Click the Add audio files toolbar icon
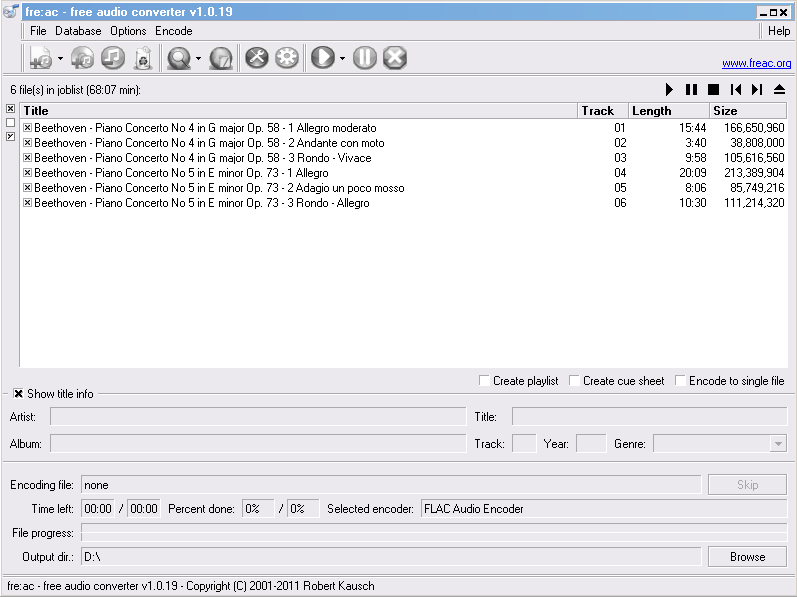The image size is (797, 597). [41, 58]
